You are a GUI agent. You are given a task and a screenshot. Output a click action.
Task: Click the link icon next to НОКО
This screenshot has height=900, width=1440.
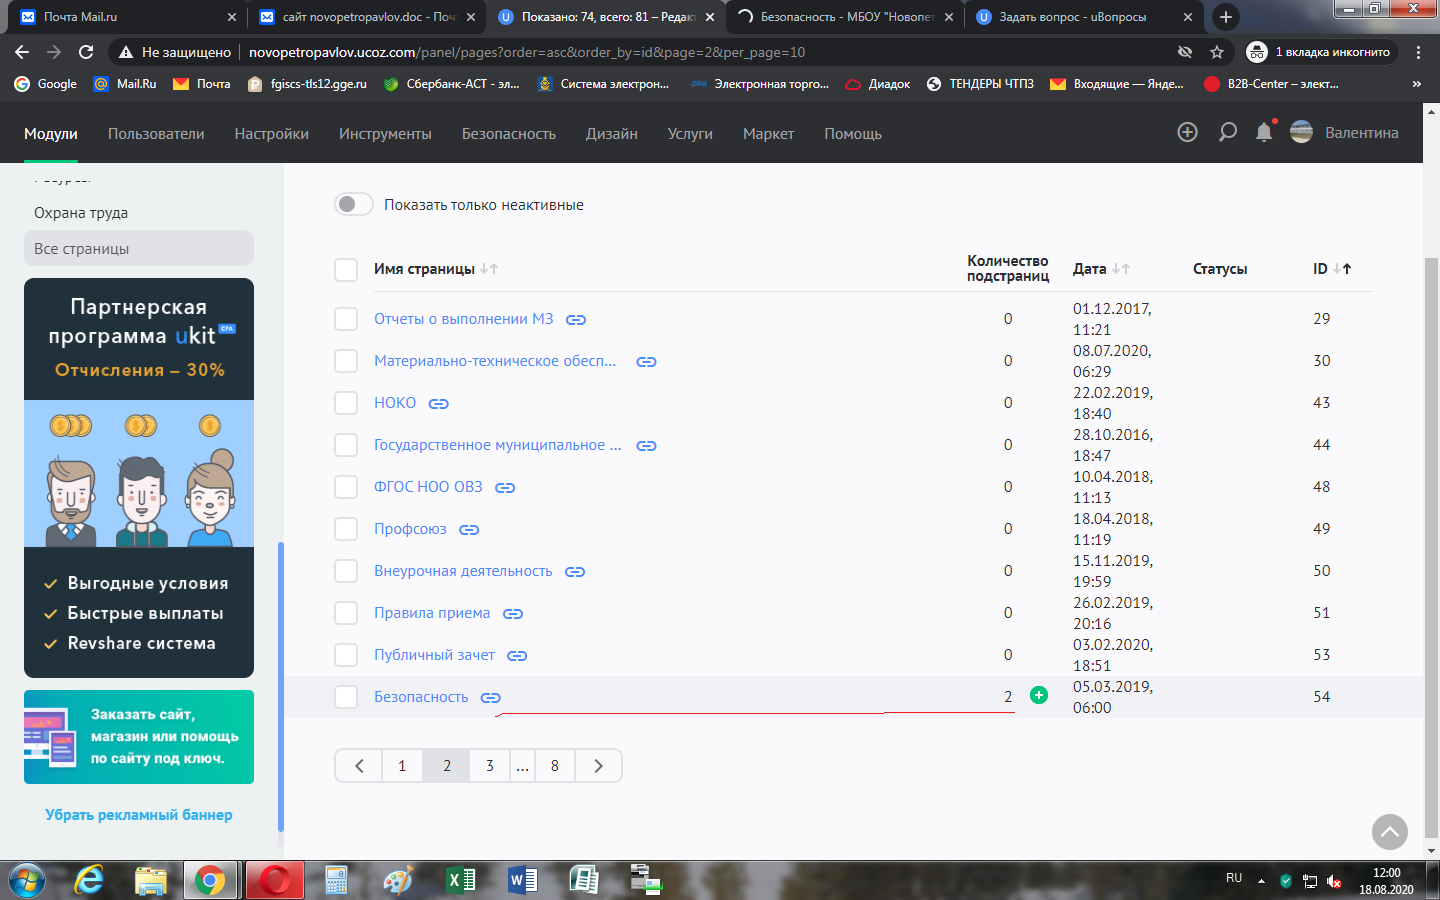click(438, 404)
